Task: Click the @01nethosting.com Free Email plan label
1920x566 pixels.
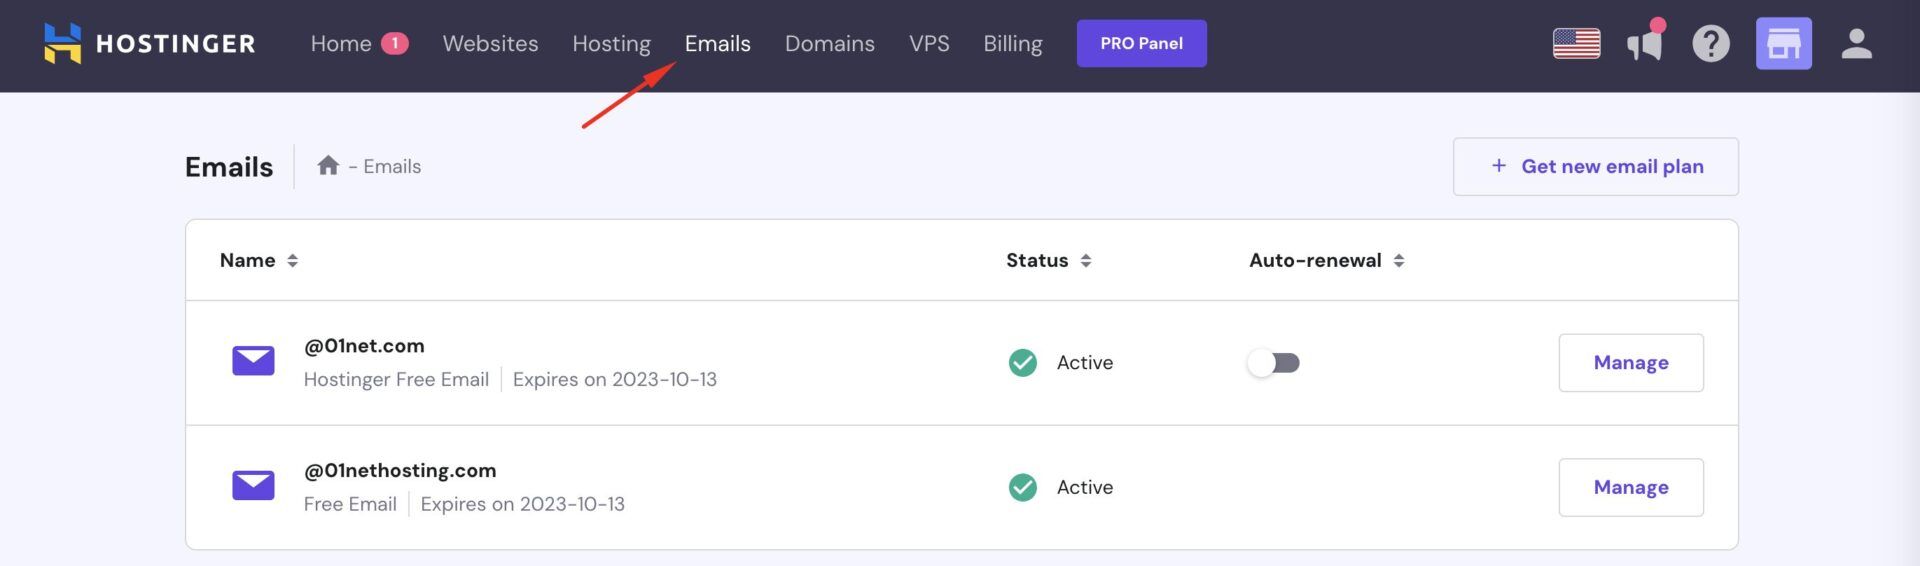Action: pos(350,503)
